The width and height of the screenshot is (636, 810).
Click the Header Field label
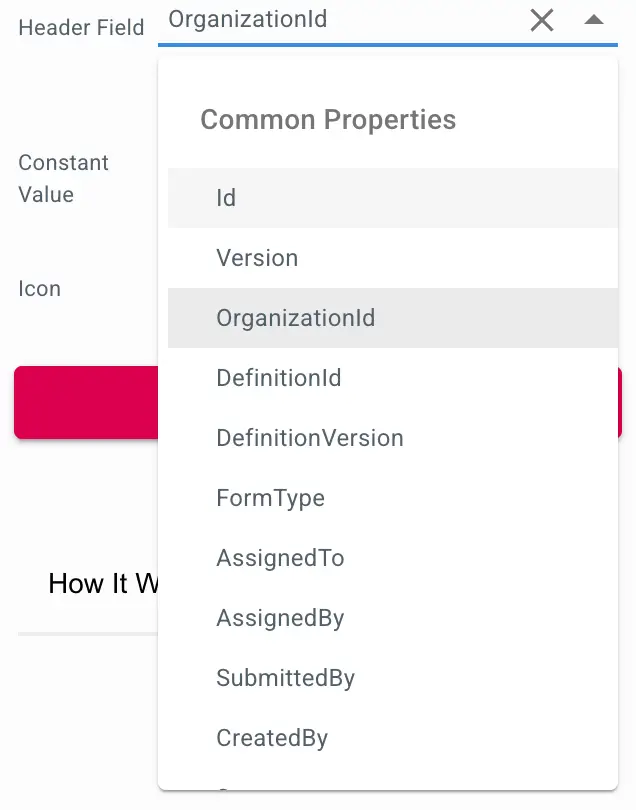click(80, 27)
